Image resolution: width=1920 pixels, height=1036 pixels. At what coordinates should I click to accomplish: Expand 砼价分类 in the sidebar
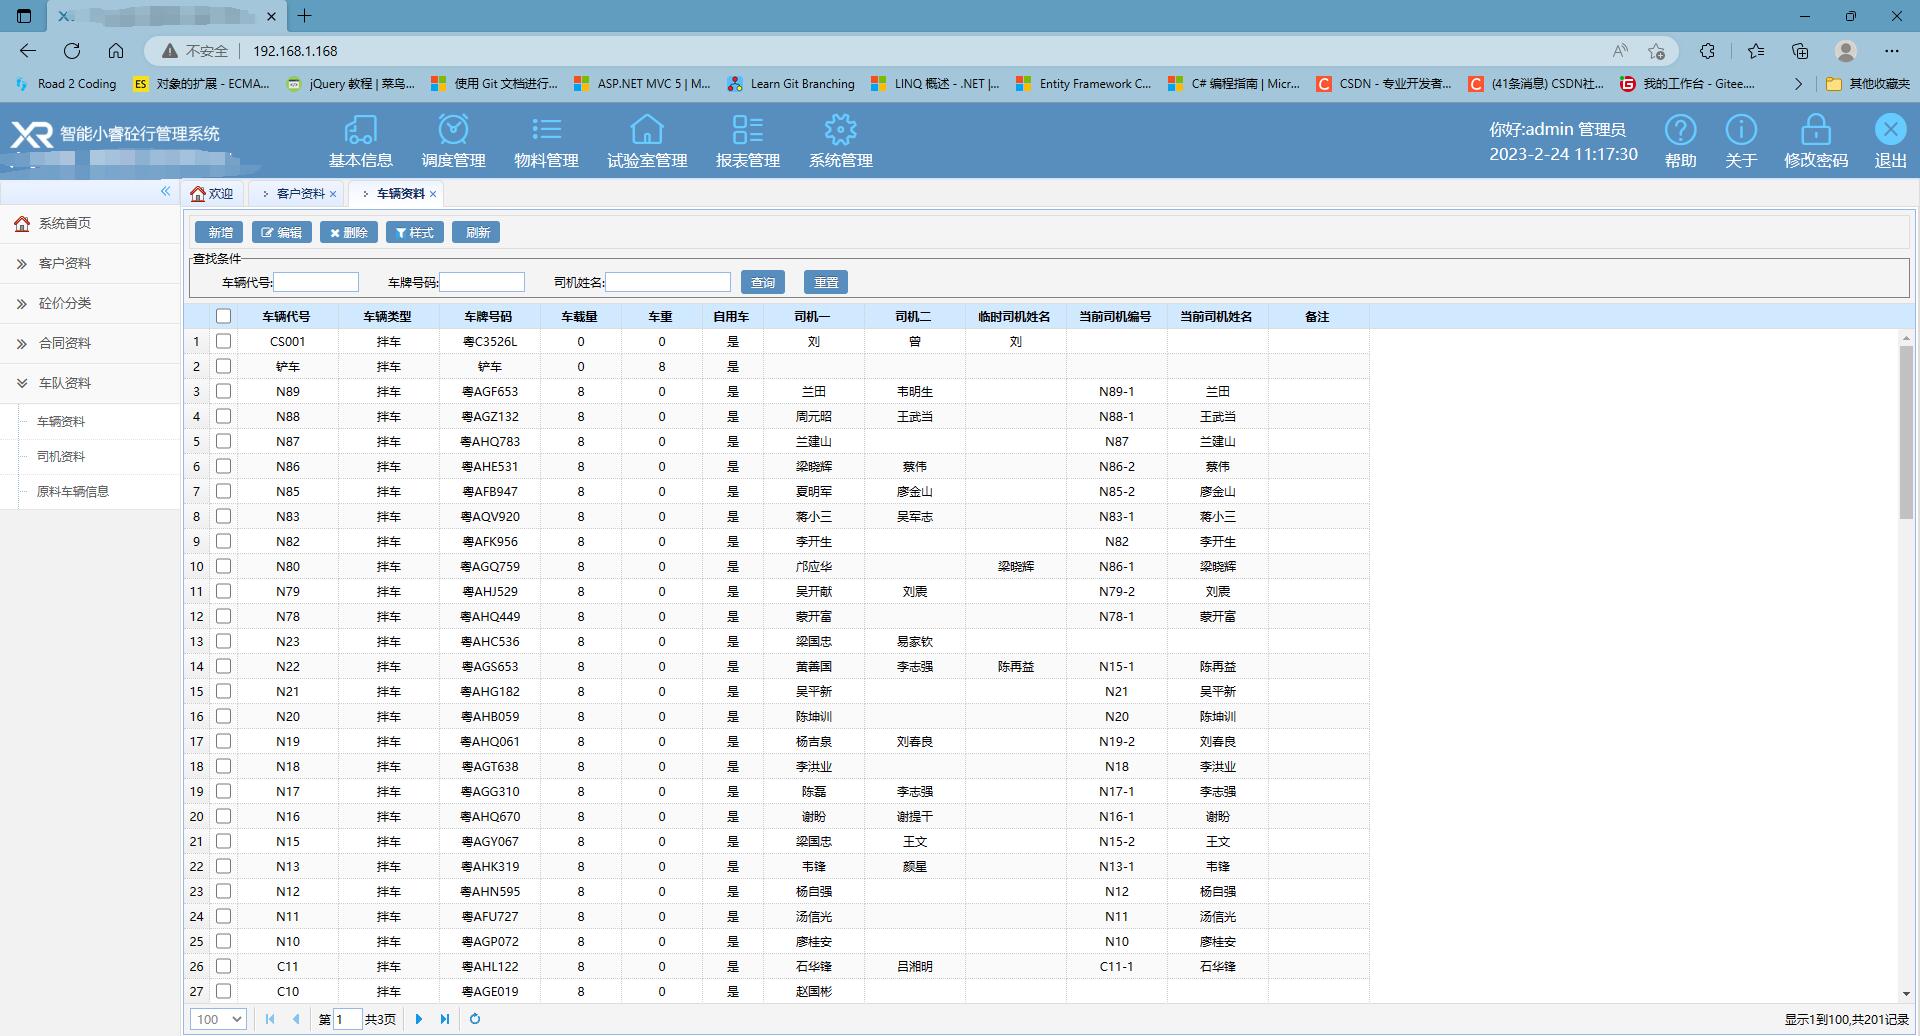coord(90,303)
